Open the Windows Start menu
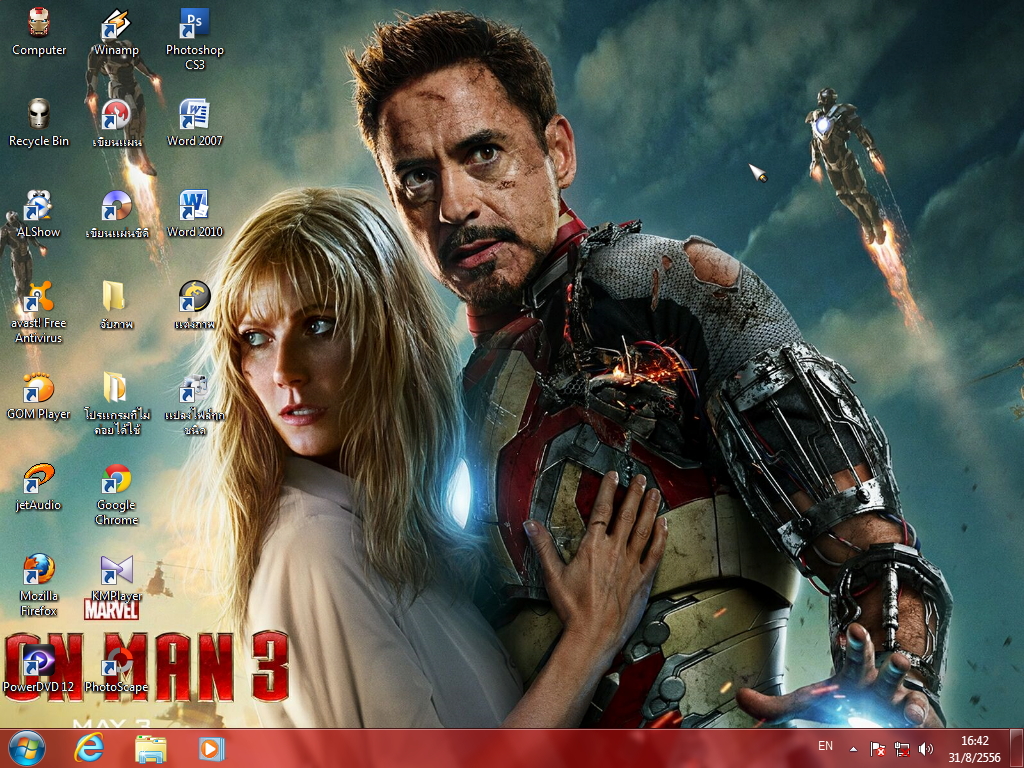Image resolution: width=1024 pixels, height=768 pixels. pos(27,748)
